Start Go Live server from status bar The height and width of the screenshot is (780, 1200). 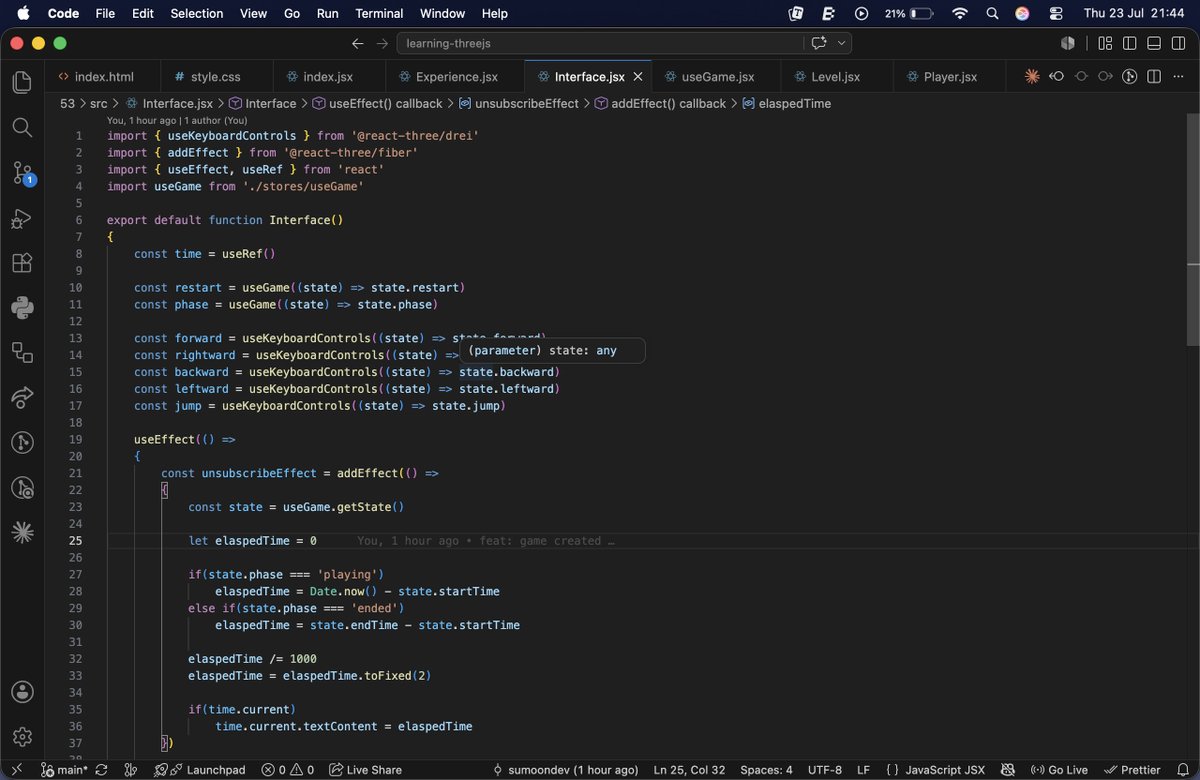pyautogui.click(x=1058, y=770)
